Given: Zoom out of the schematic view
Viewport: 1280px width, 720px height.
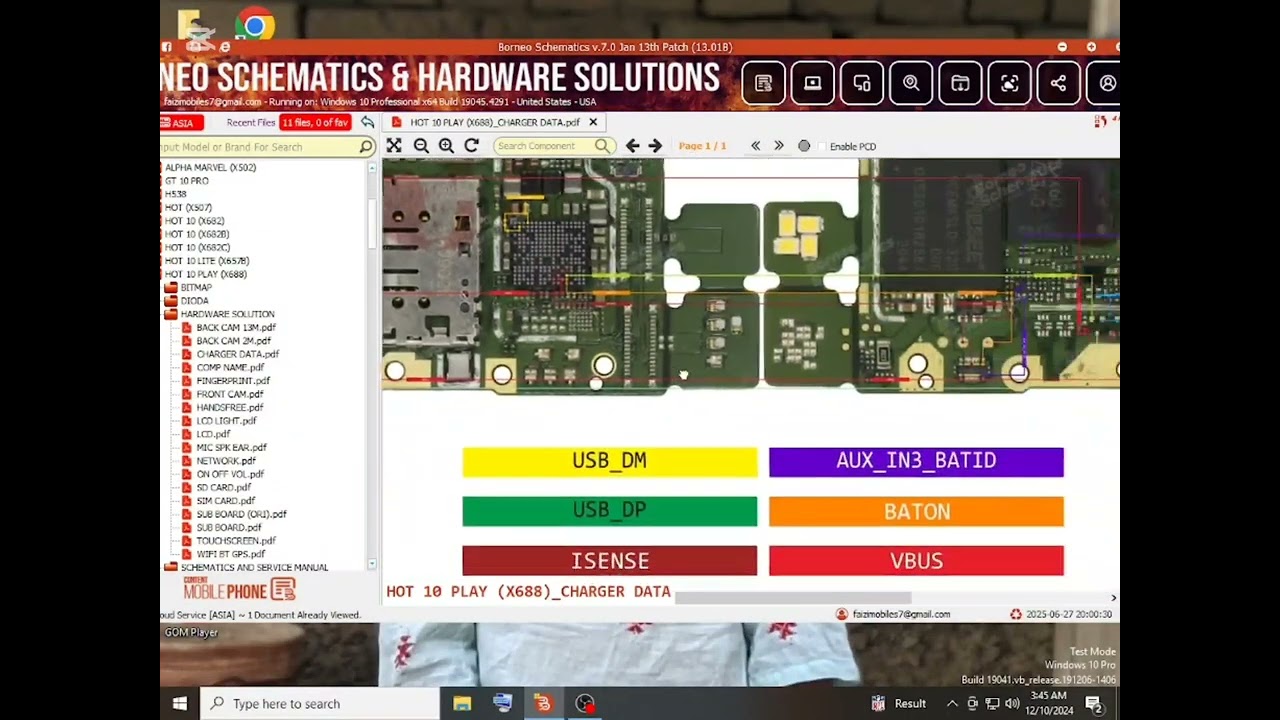Looking at the screenshot, I should point(421,146).
